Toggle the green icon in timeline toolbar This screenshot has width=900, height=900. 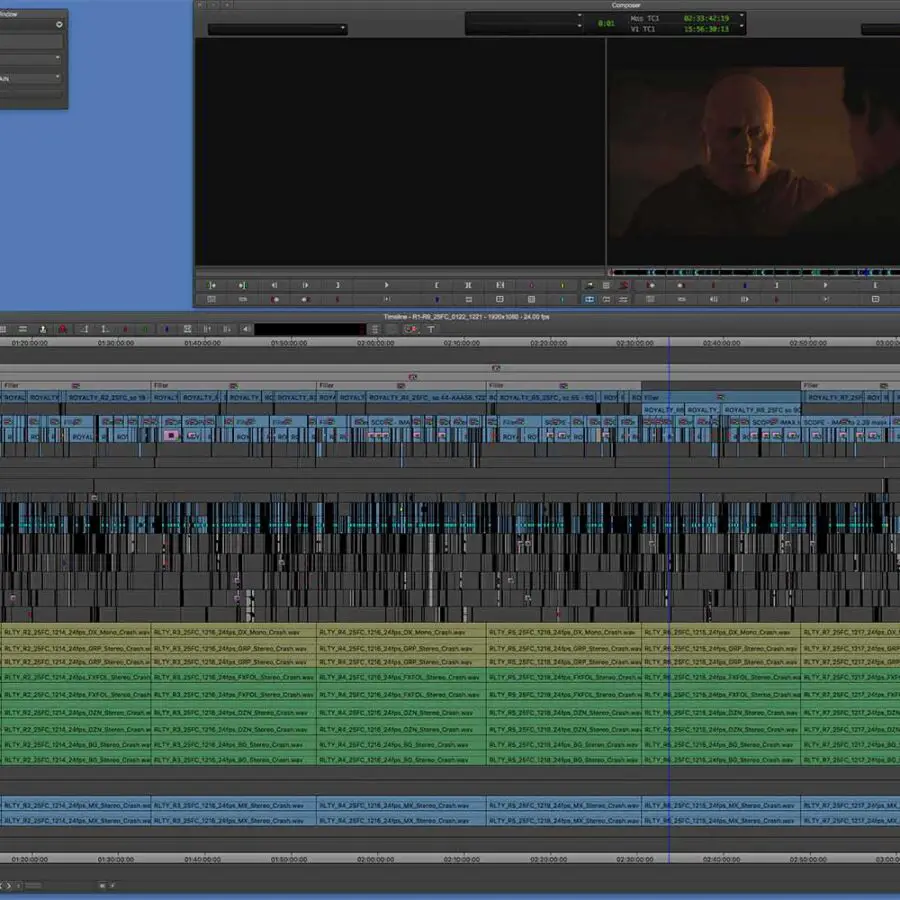click(x=145, y=329)
